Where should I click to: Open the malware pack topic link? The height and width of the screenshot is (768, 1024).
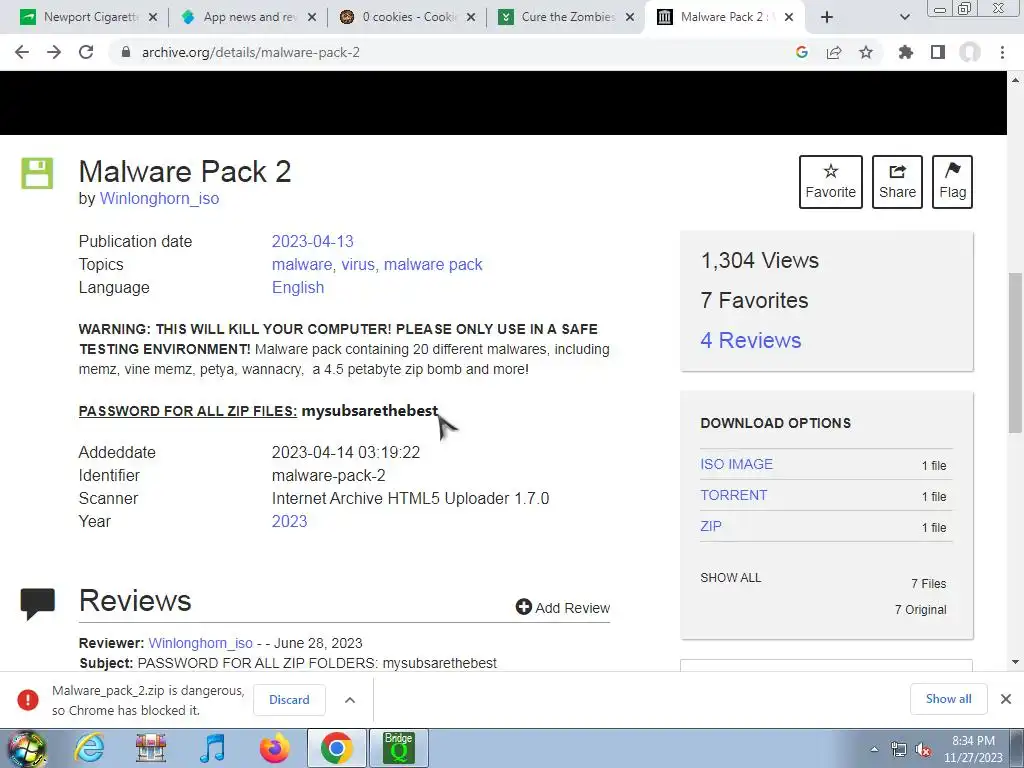pyautogui.click(x=433, y=264)
